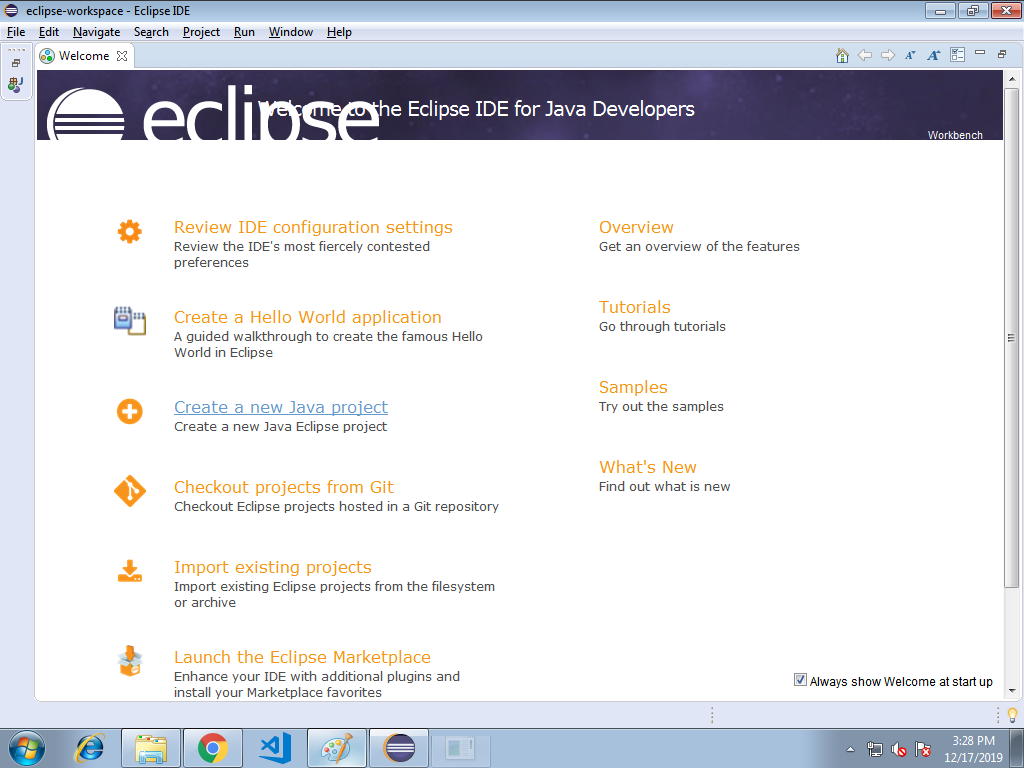Image resolution: width=1024 pixels, height=768 pixels.
Task: Click the light bulb tip icon
Action: tap(1012, 715)
